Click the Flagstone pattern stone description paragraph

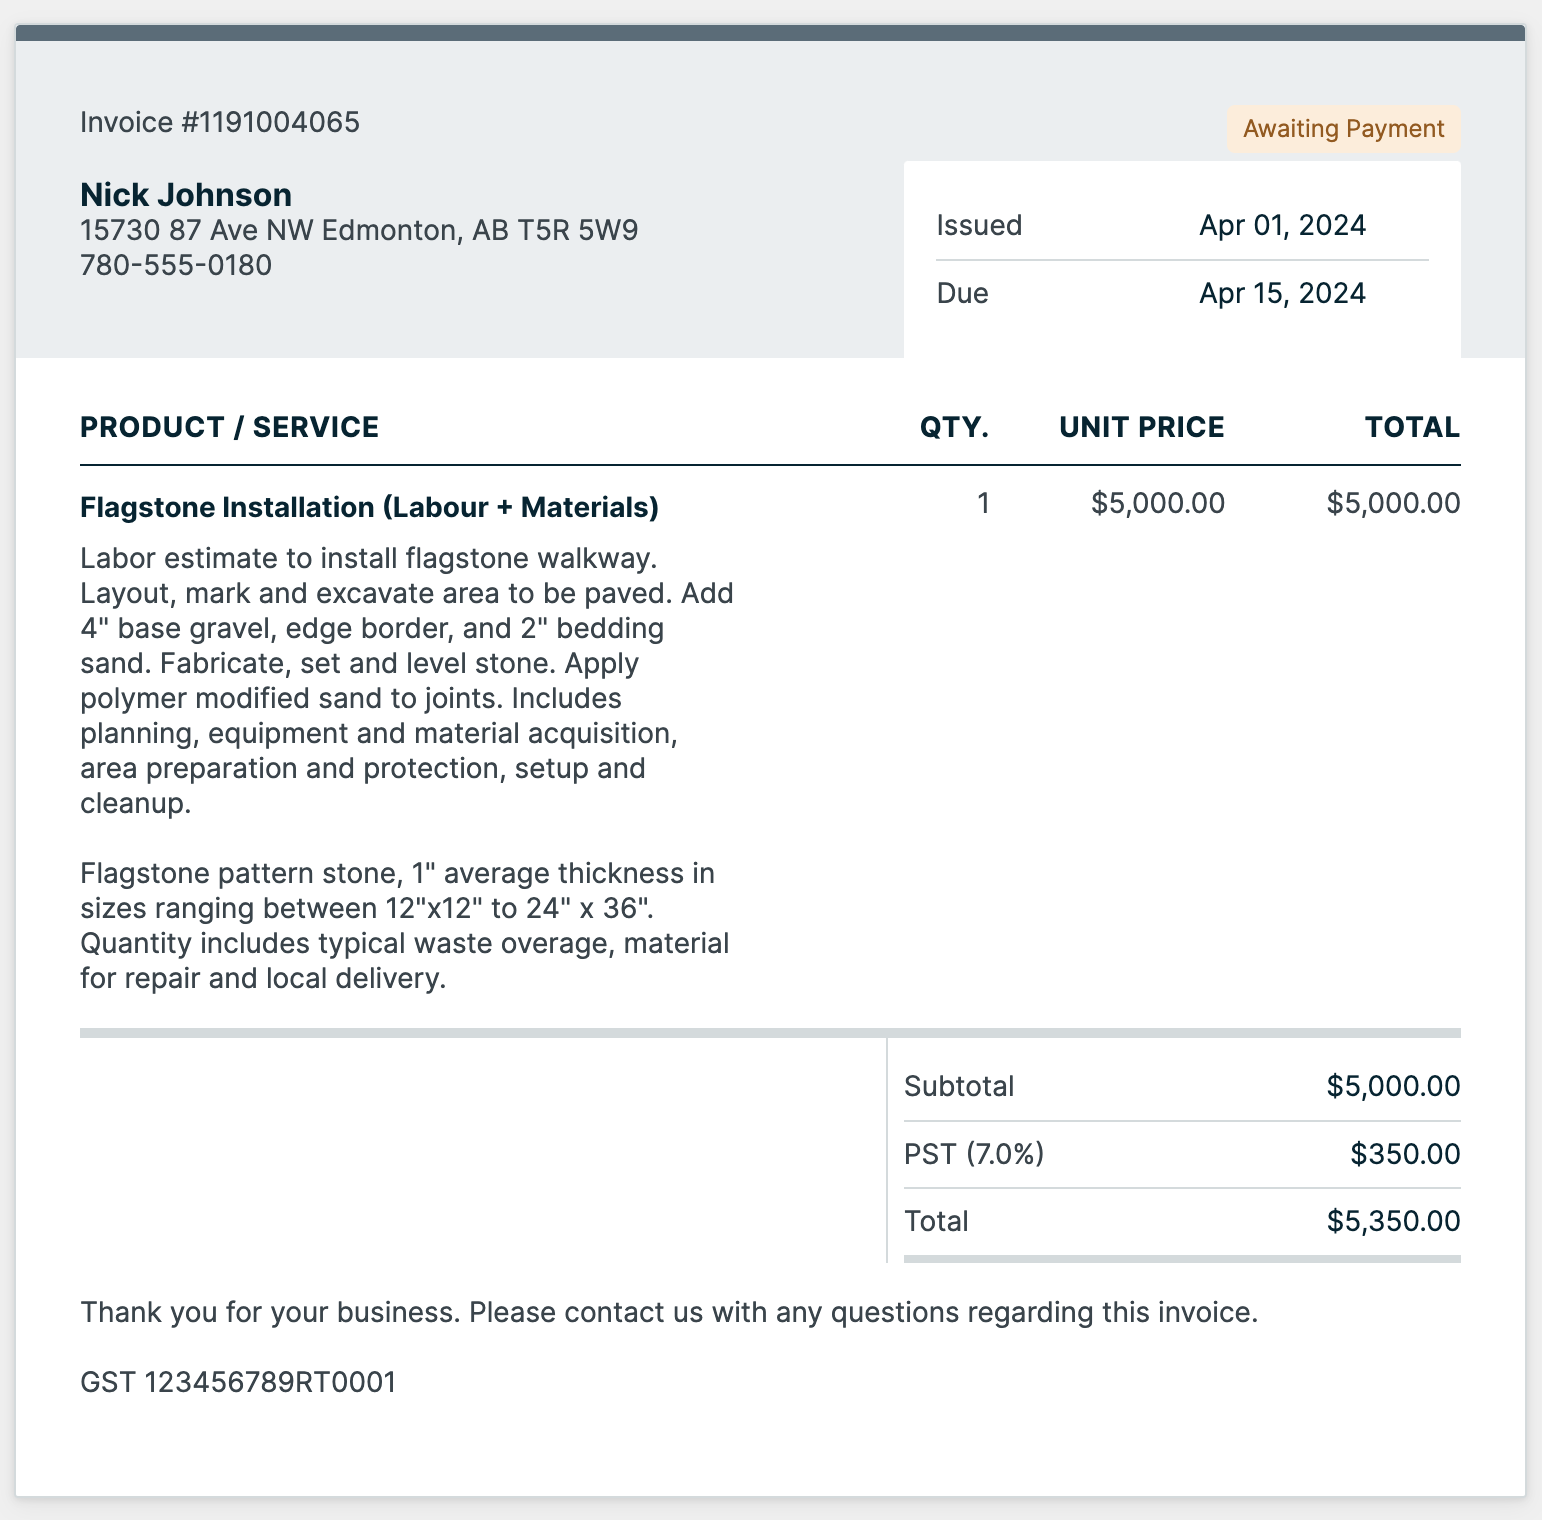pyautogui.click(x=400, y=925)
